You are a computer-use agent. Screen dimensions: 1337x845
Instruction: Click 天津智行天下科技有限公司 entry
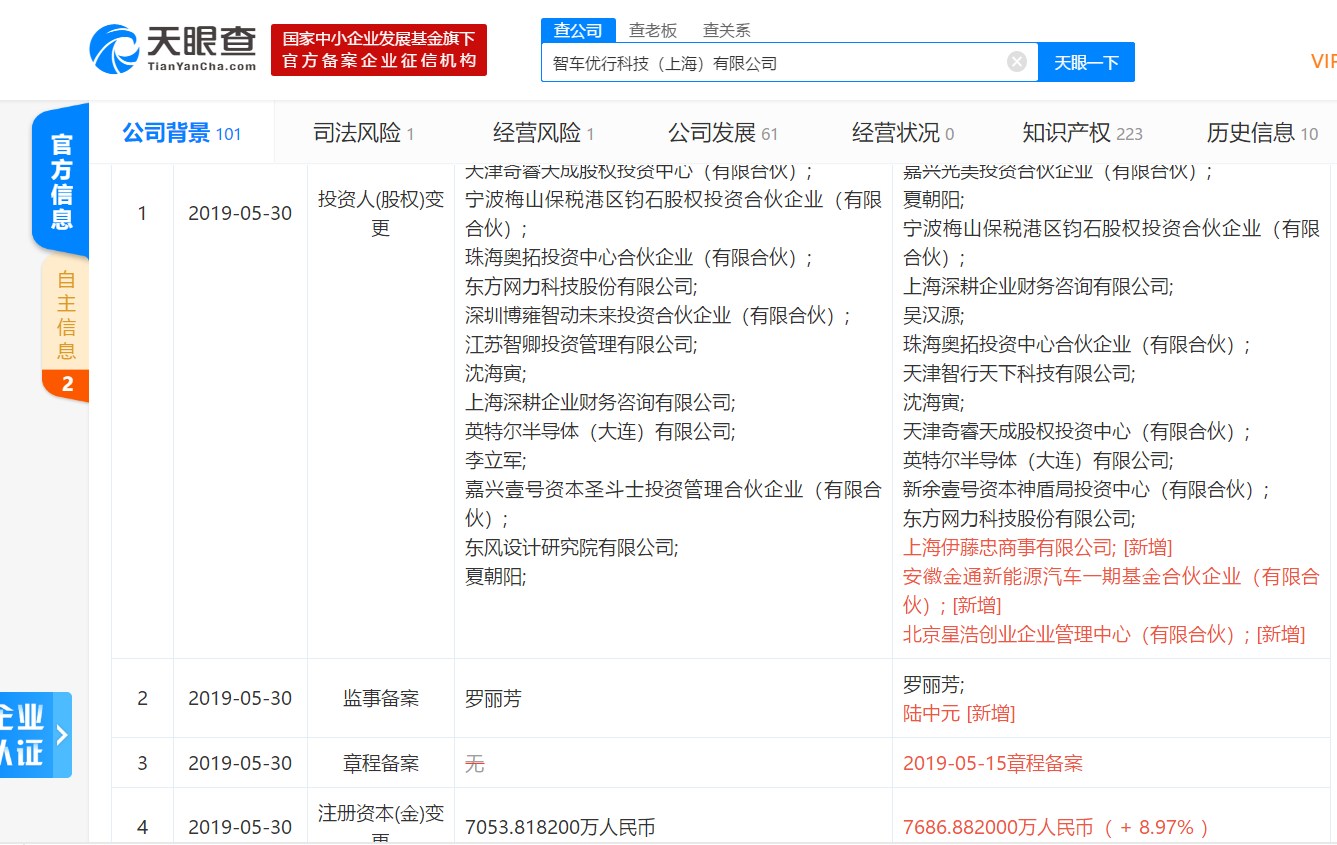point(1019,373)
